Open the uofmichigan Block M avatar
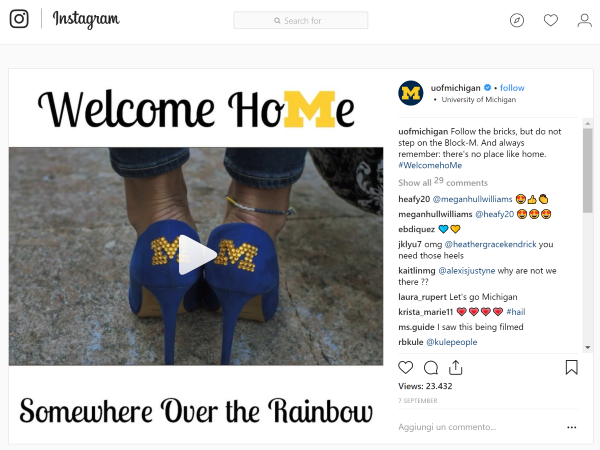This screenshot has height=450, width=600. [411, 93]
